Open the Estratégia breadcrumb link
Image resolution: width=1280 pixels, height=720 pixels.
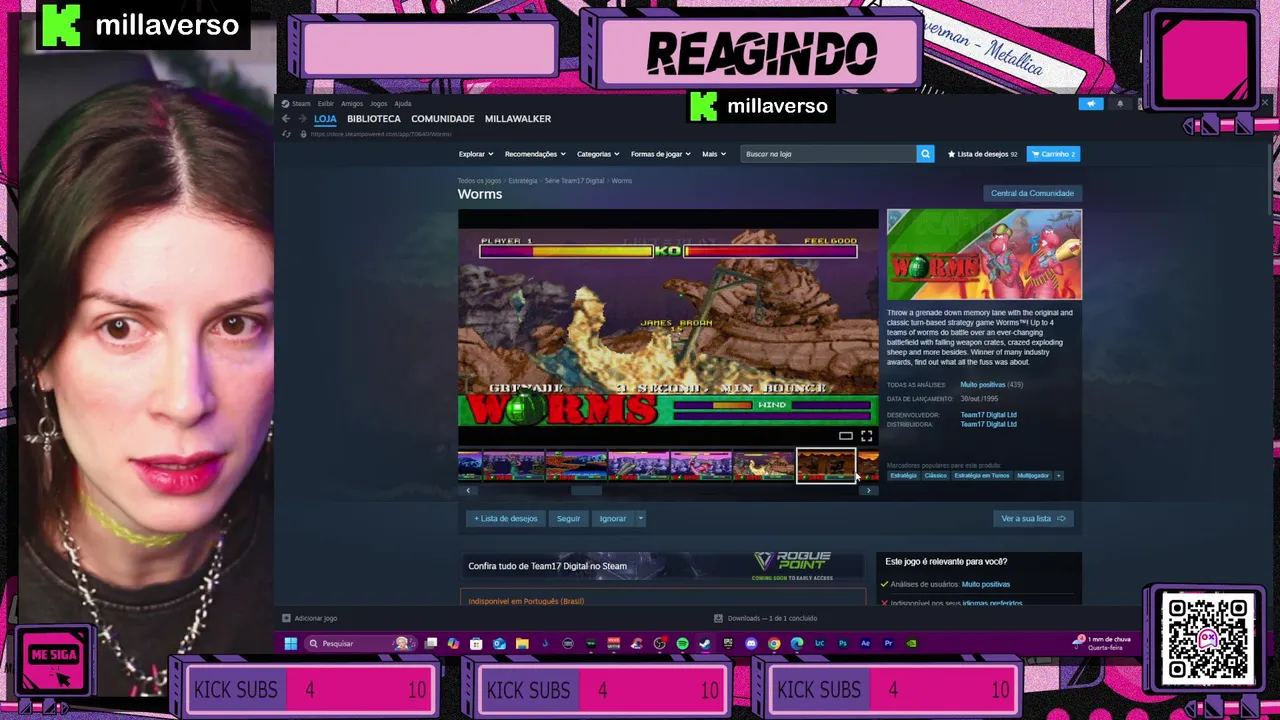522,181
